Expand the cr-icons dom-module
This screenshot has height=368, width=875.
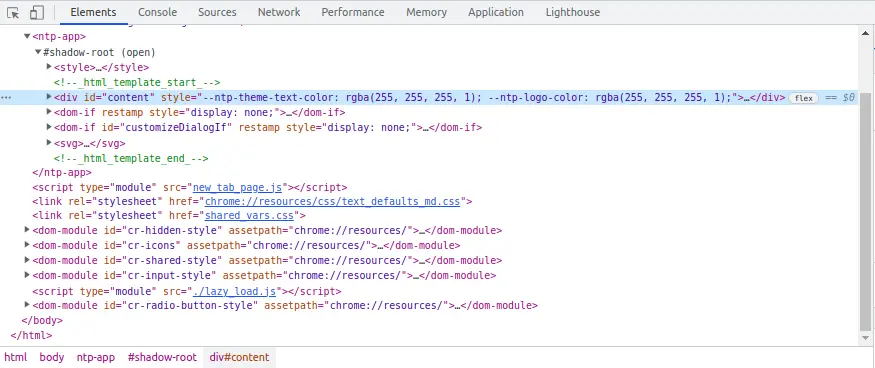click(27, 245)
